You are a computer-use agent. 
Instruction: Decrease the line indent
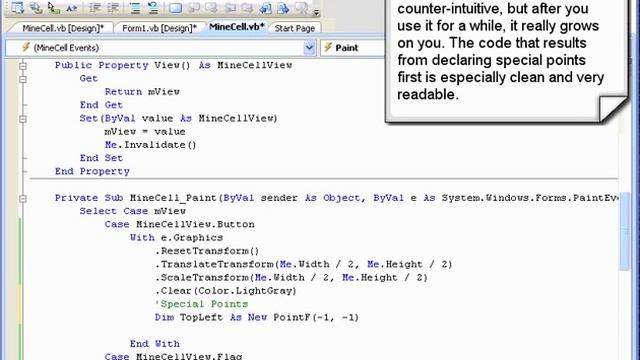95,7
